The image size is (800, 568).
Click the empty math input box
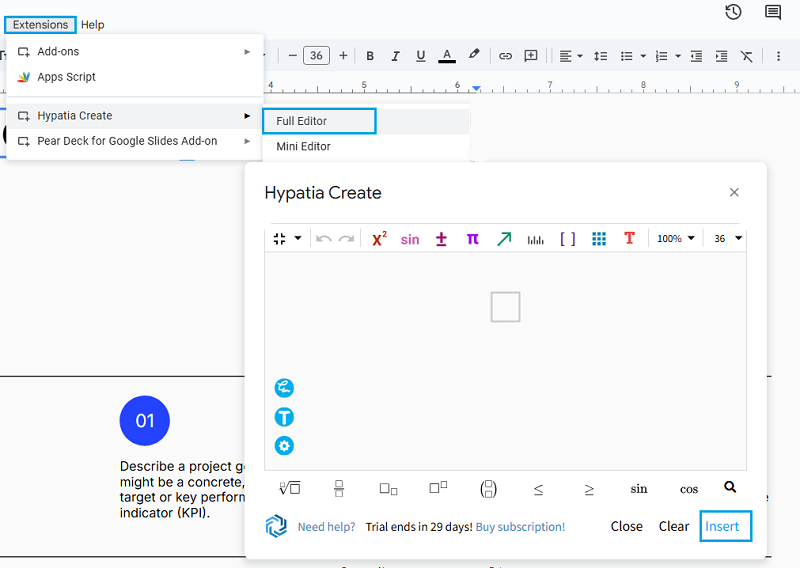(505, 307)
